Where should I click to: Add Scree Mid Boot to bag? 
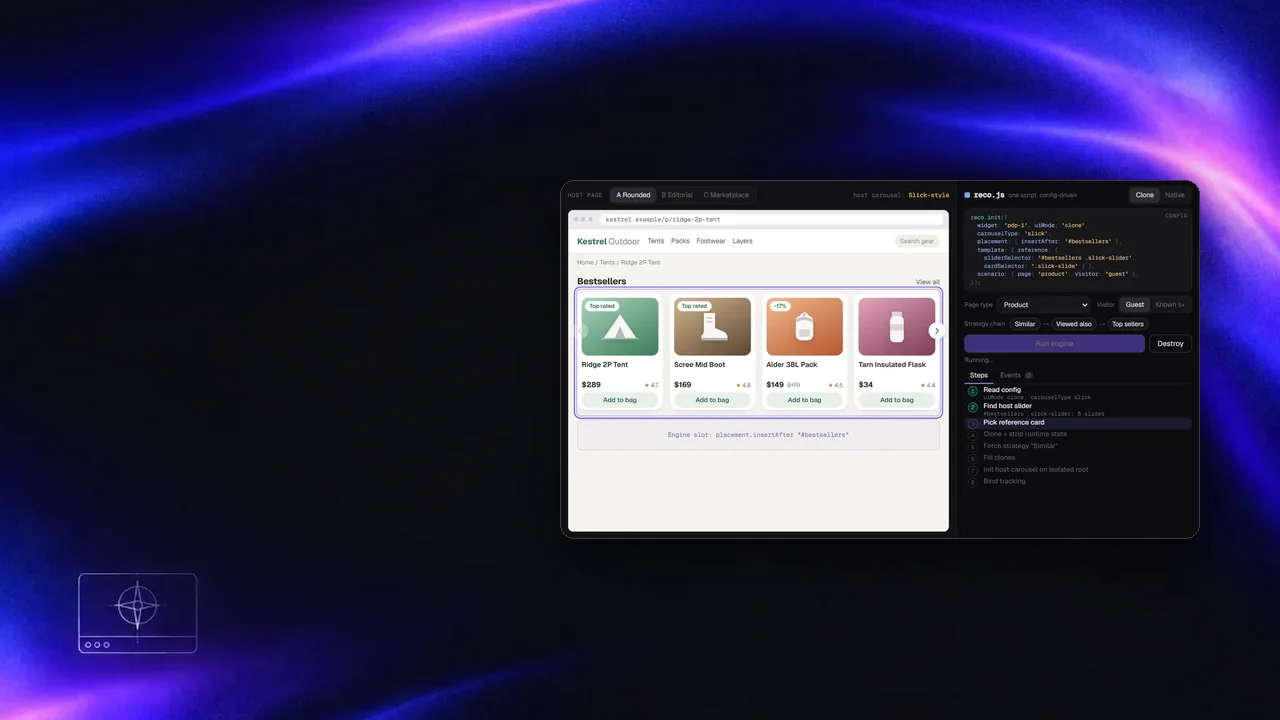pos(712,400)
